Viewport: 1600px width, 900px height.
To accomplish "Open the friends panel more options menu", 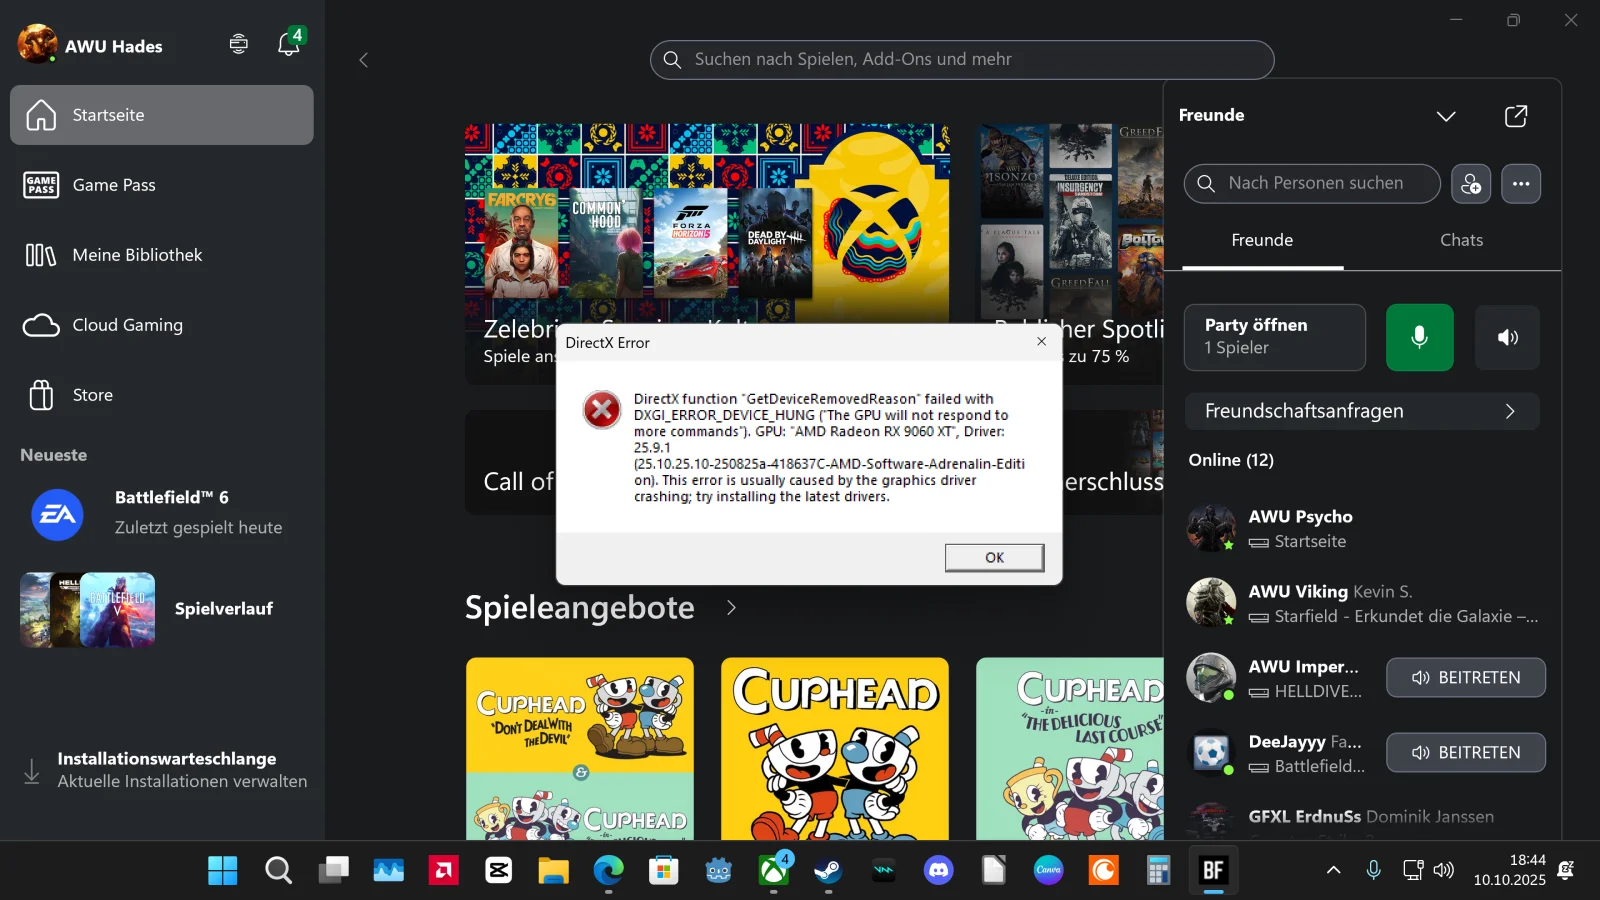I will pyautogui.click(x=1521, y=184).
